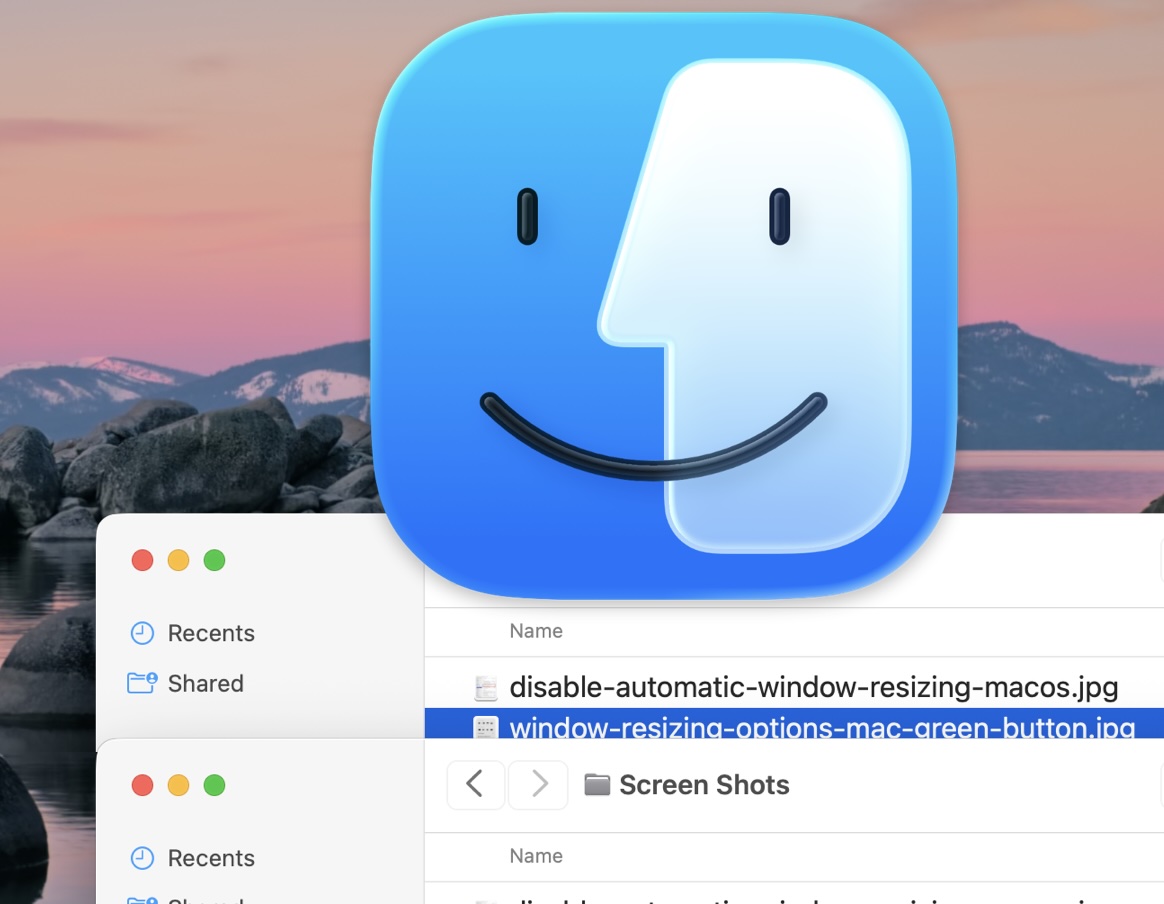
Task: Click the green zoom button on upper window
Action: [214, 560]
